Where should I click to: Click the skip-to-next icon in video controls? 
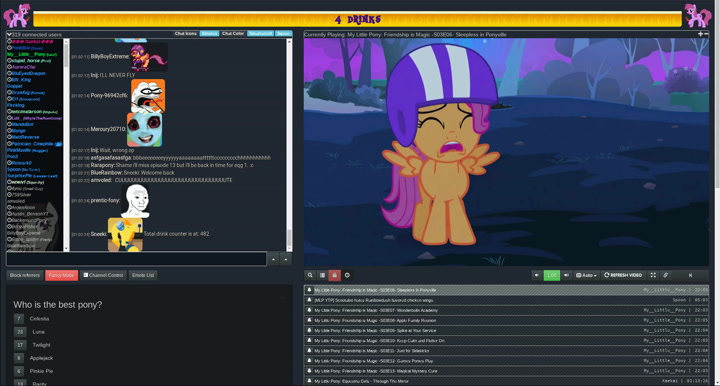pyautogui.click(x=690, y=275)
